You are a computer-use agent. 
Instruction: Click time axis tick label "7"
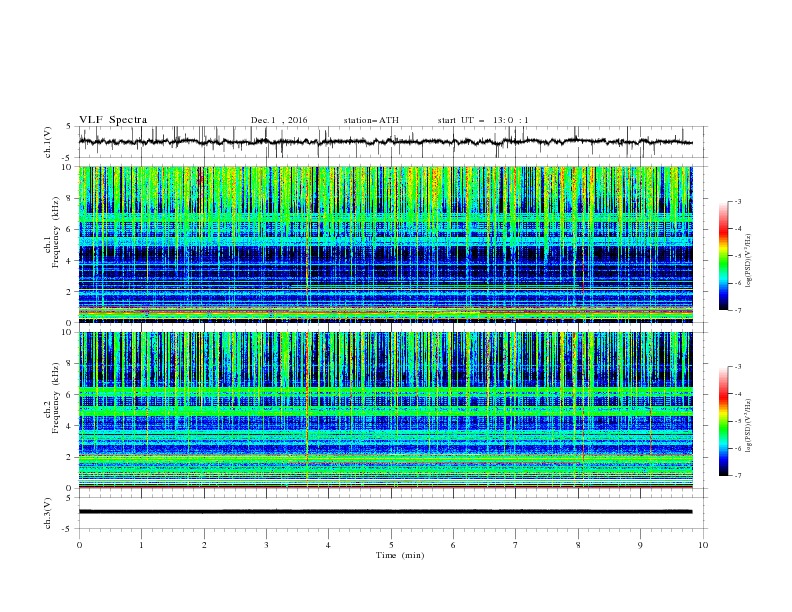(x=516, y=545)
